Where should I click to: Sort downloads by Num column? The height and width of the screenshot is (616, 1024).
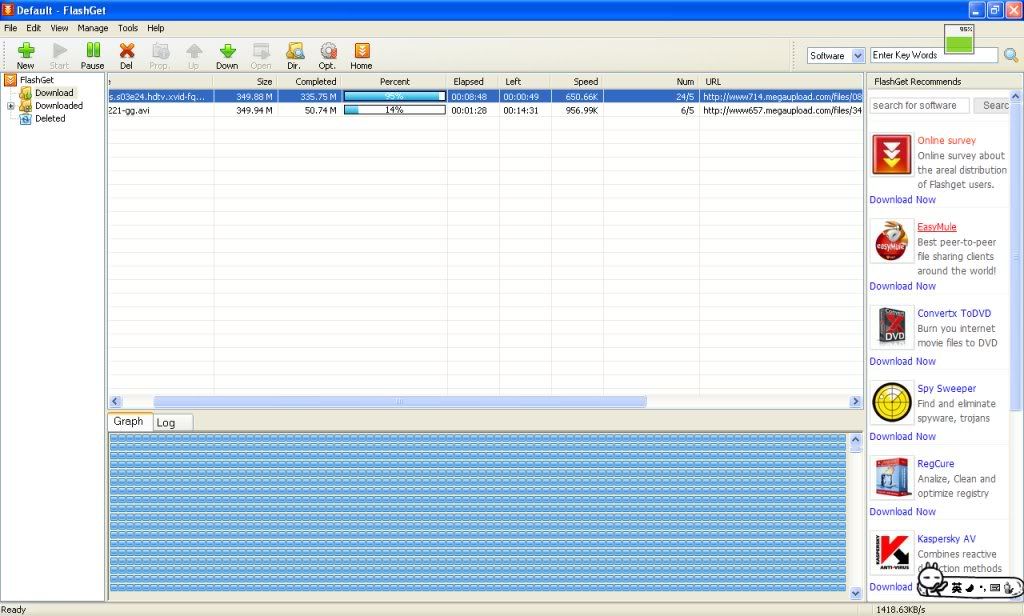point(651,82)
